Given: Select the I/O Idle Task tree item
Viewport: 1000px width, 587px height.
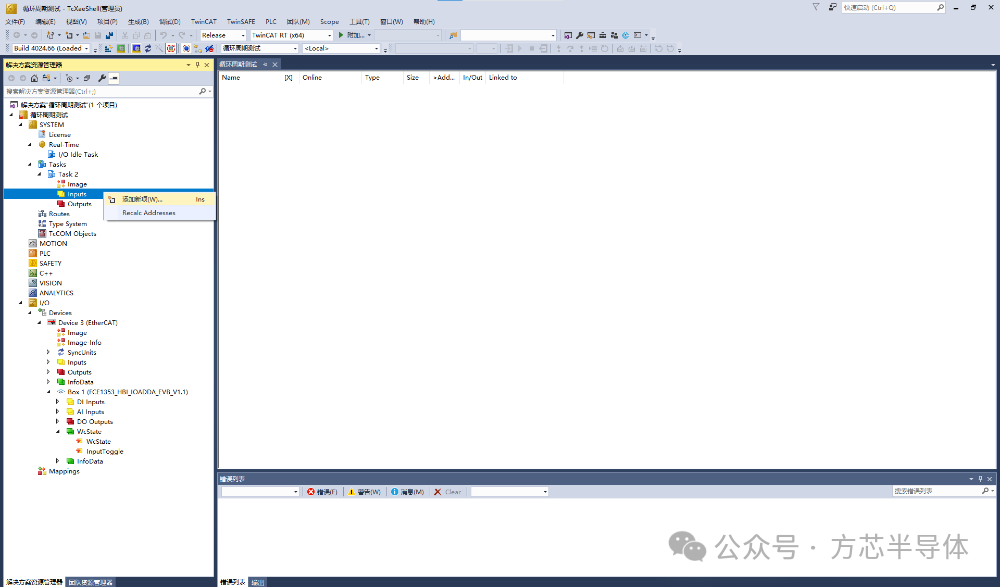Looking at the screenshot, I should tap(78, 154).
